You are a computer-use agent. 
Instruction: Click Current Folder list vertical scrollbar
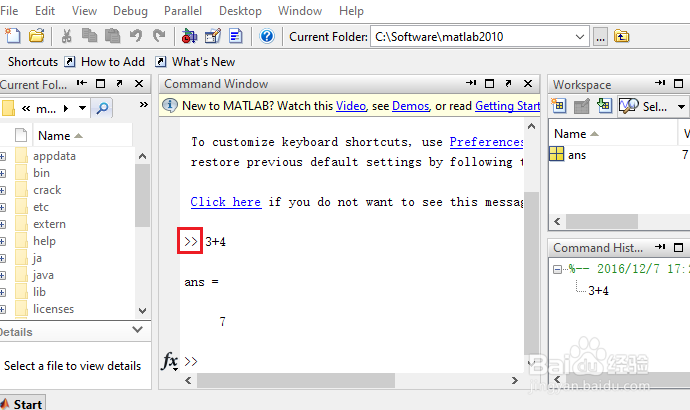[x=142, y=195]
